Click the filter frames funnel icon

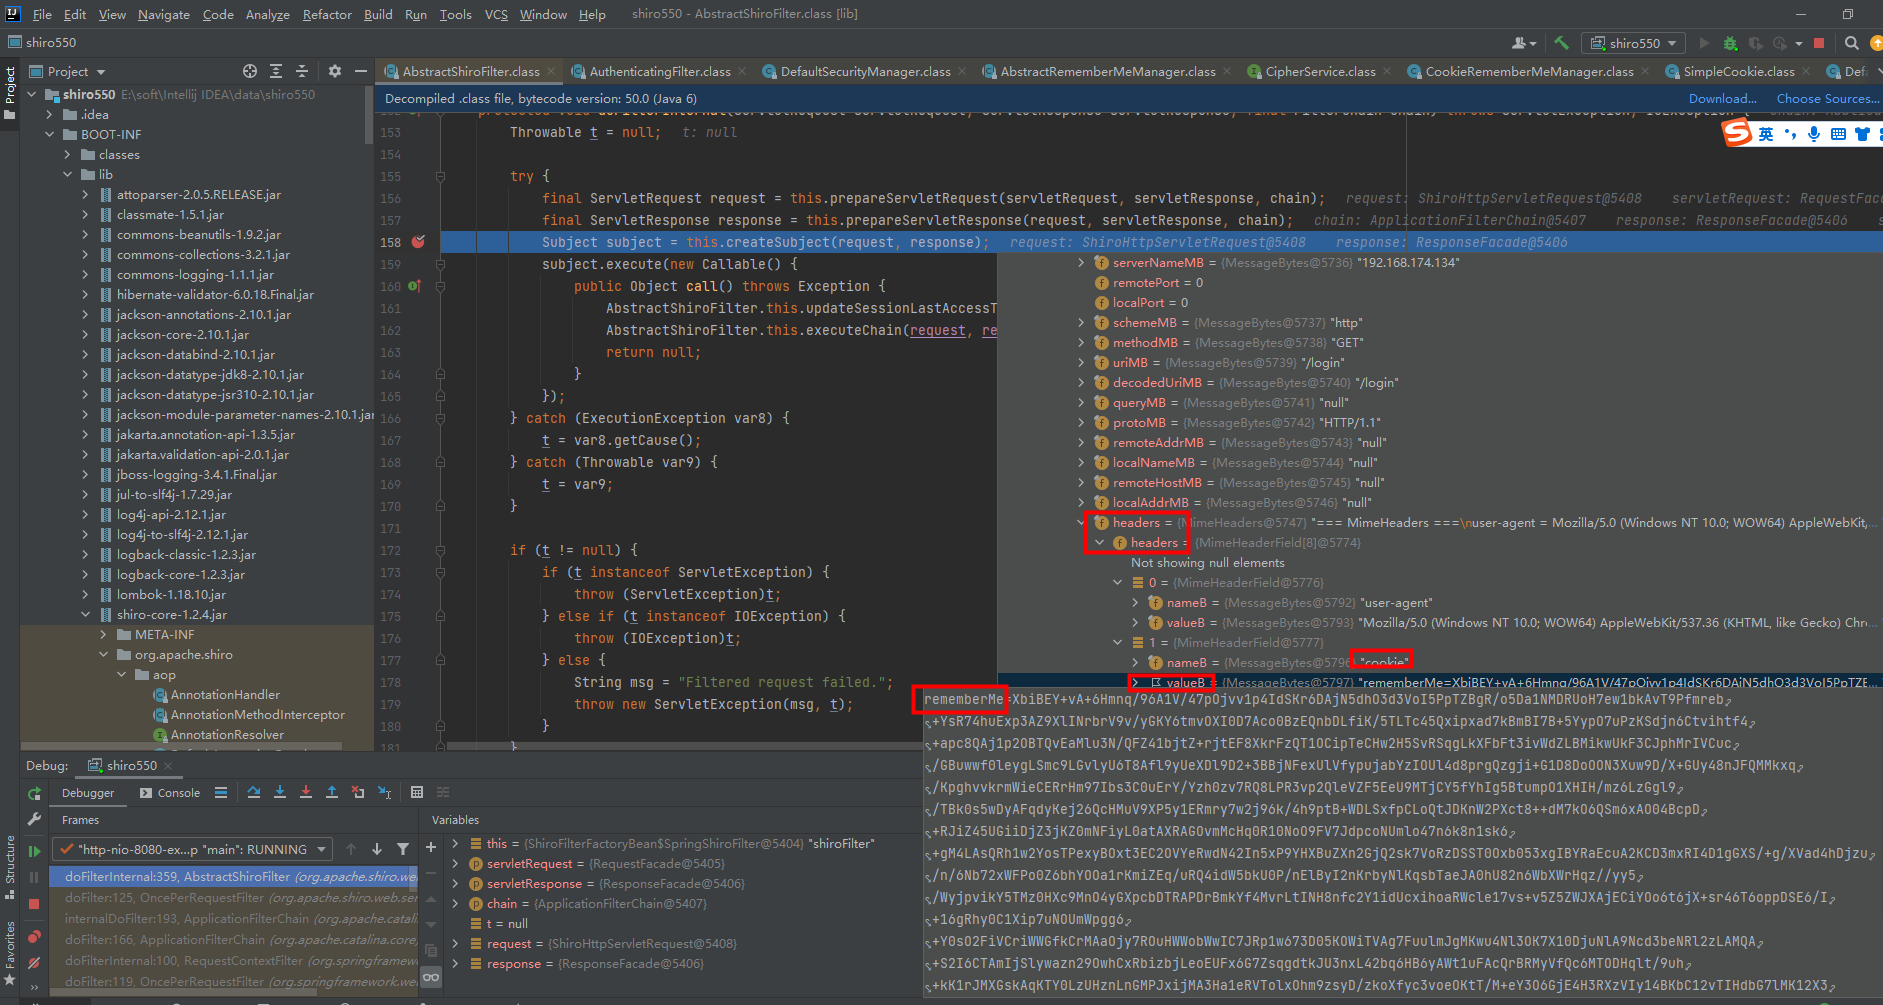(x=403, y=849)
